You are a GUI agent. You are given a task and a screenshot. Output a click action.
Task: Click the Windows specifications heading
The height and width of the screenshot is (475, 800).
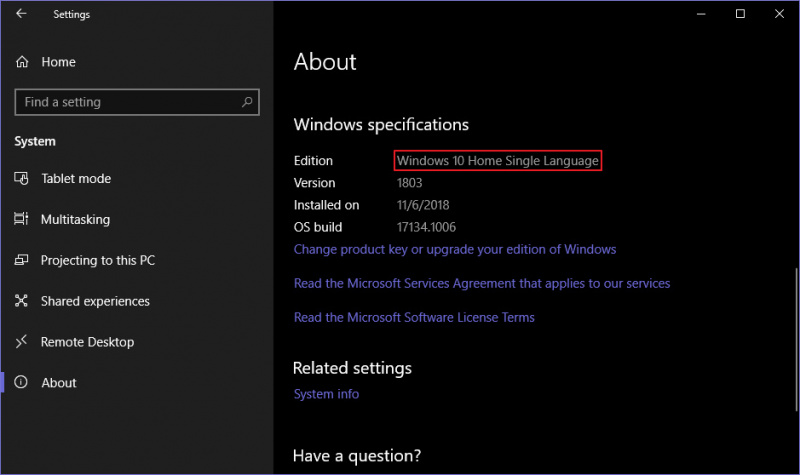[381, 124]
